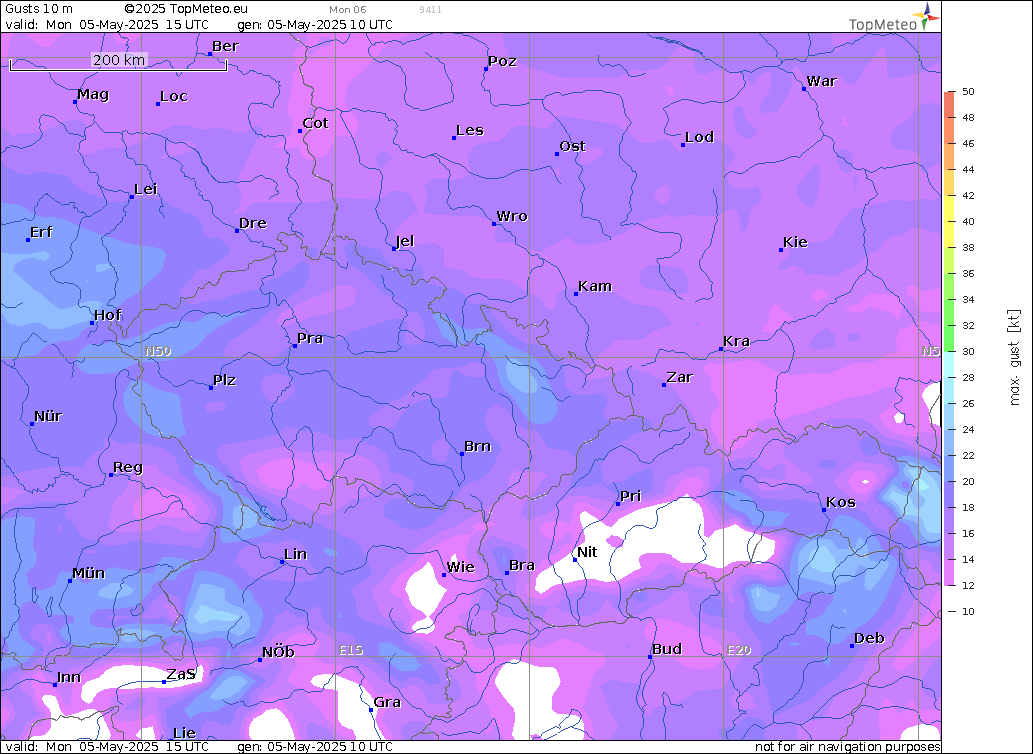The width and height of the screenshot is (1033, 754).
Task: Select the Bud city label
Action: tap(667, 649)
